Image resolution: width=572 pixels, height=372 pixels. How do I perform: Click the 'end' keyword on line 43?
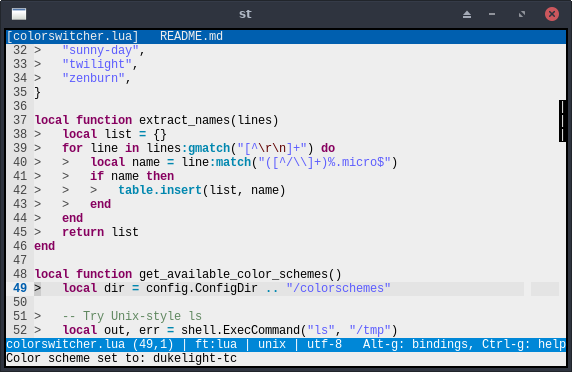tap(101, 204)
